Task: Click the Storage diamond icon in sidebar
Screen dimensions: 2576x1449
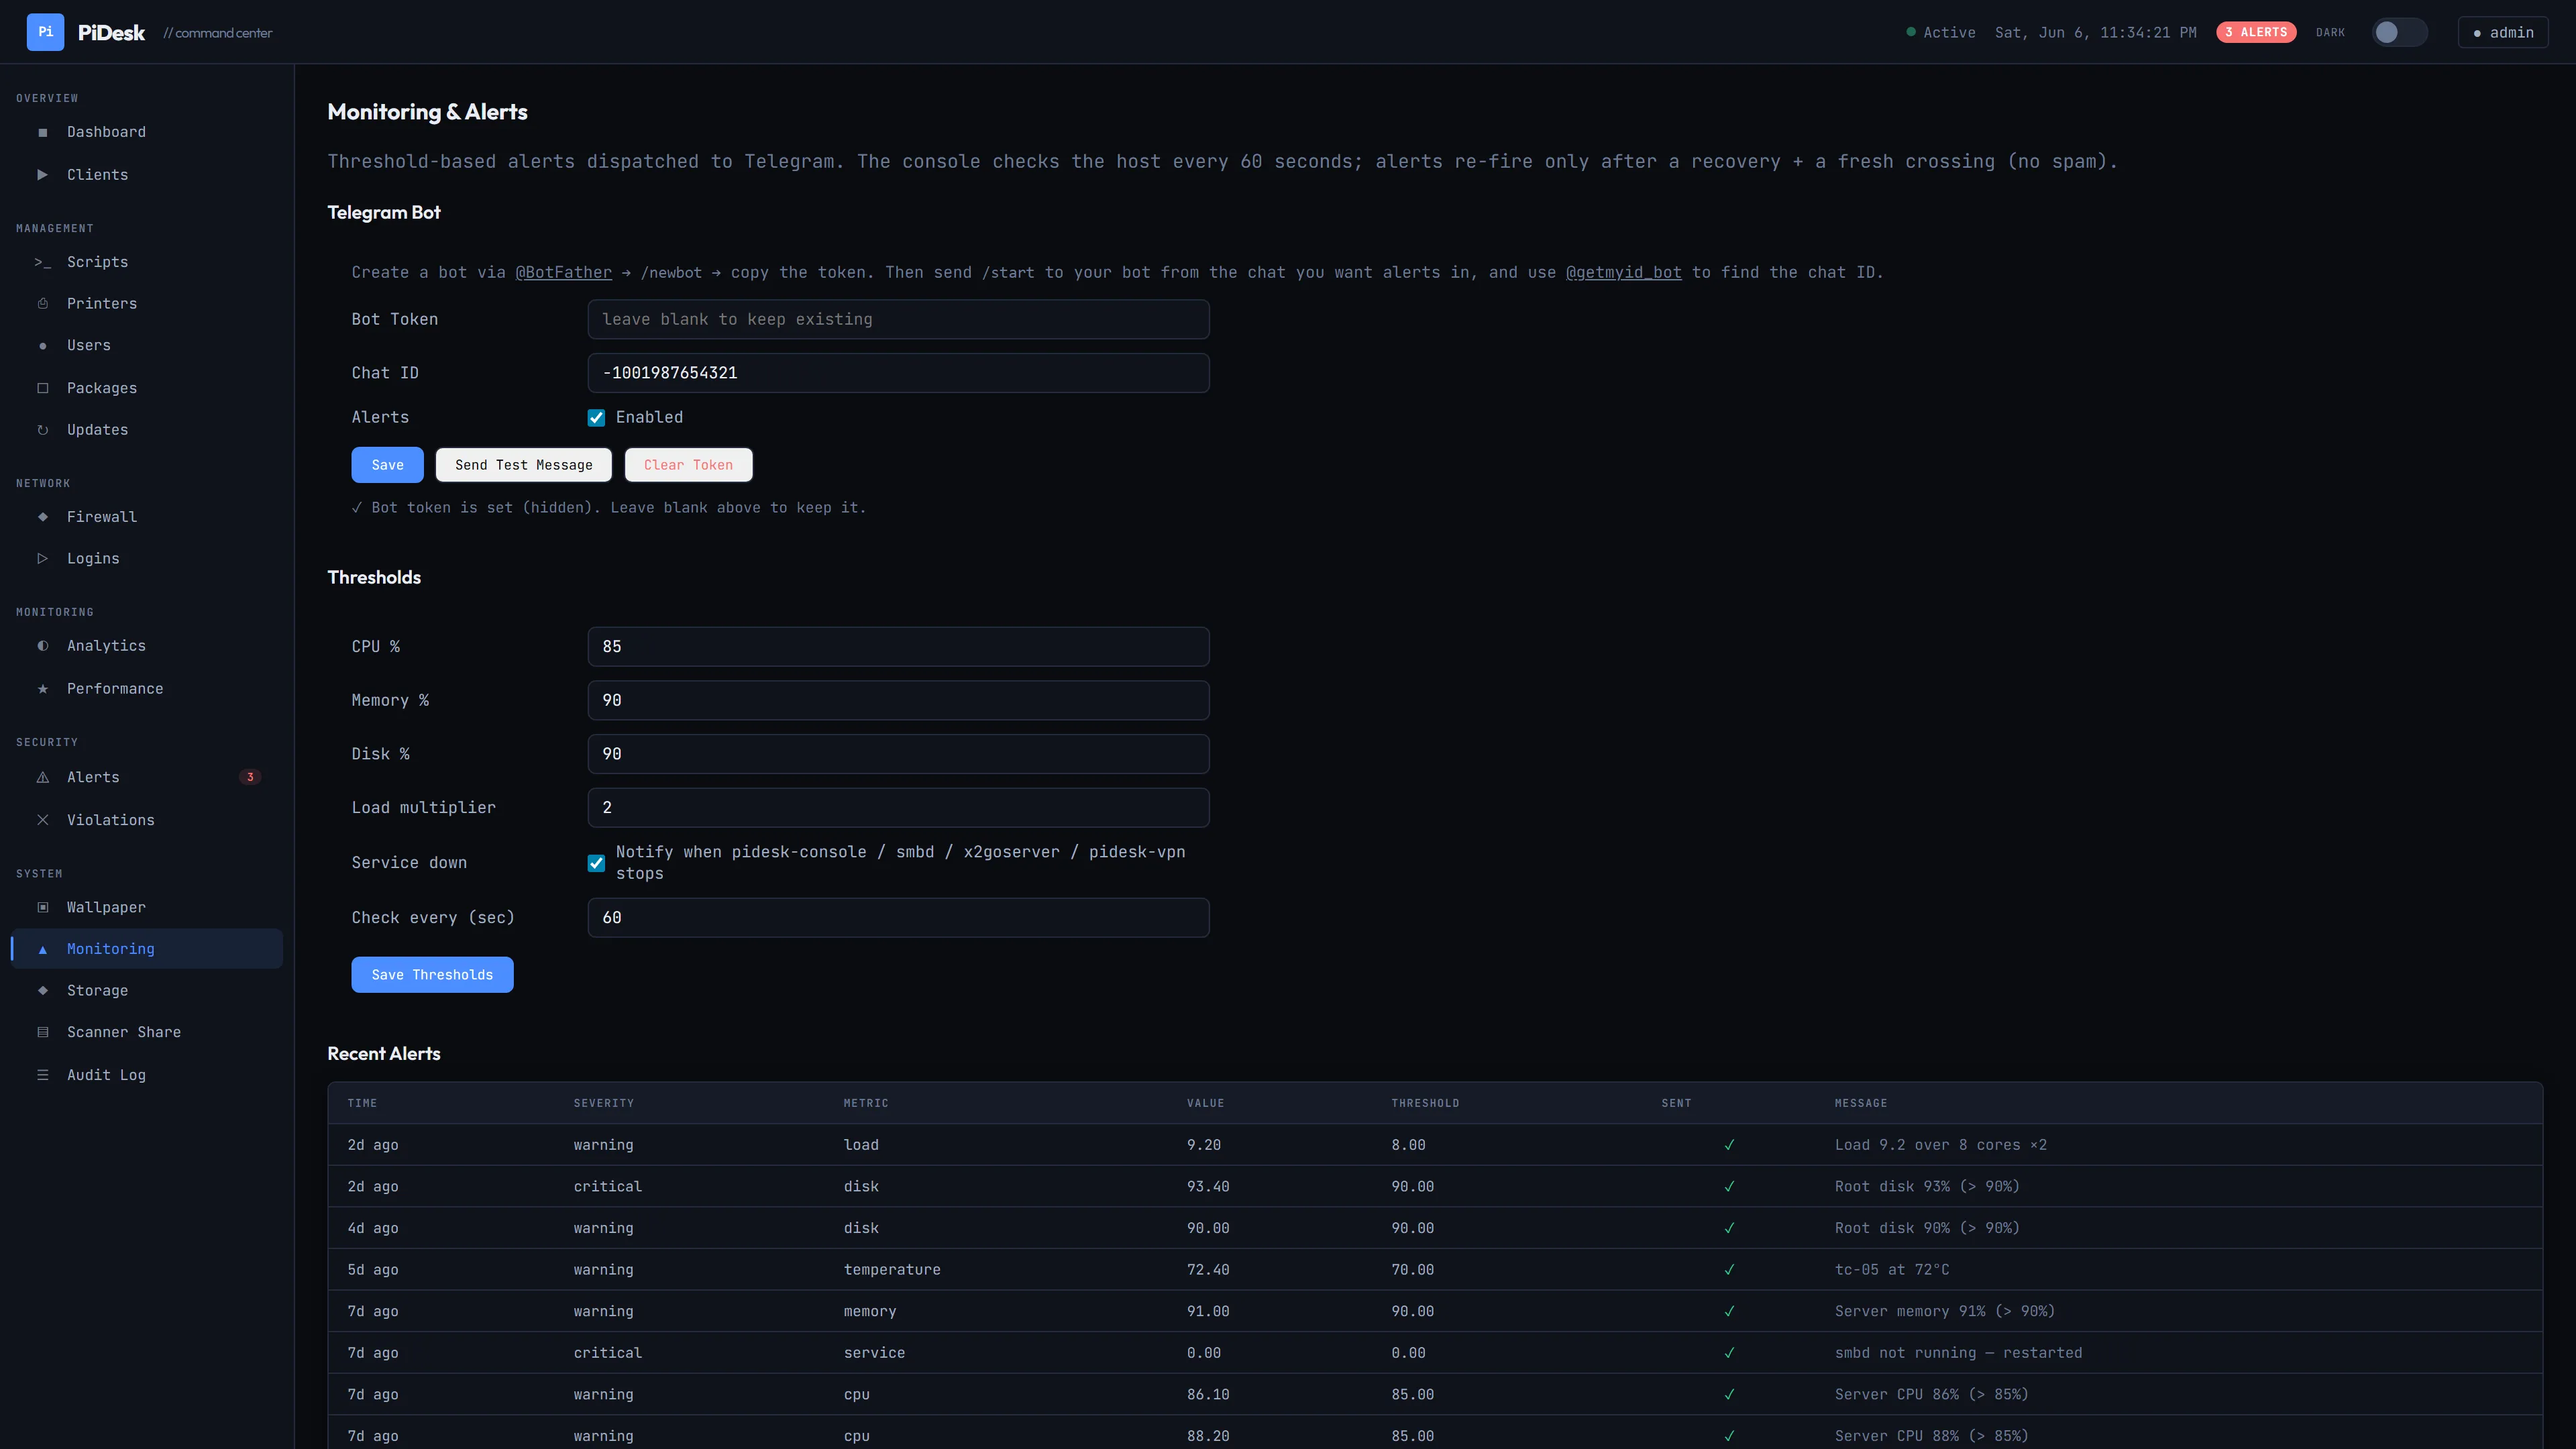Action: click(x=42, y=991)
